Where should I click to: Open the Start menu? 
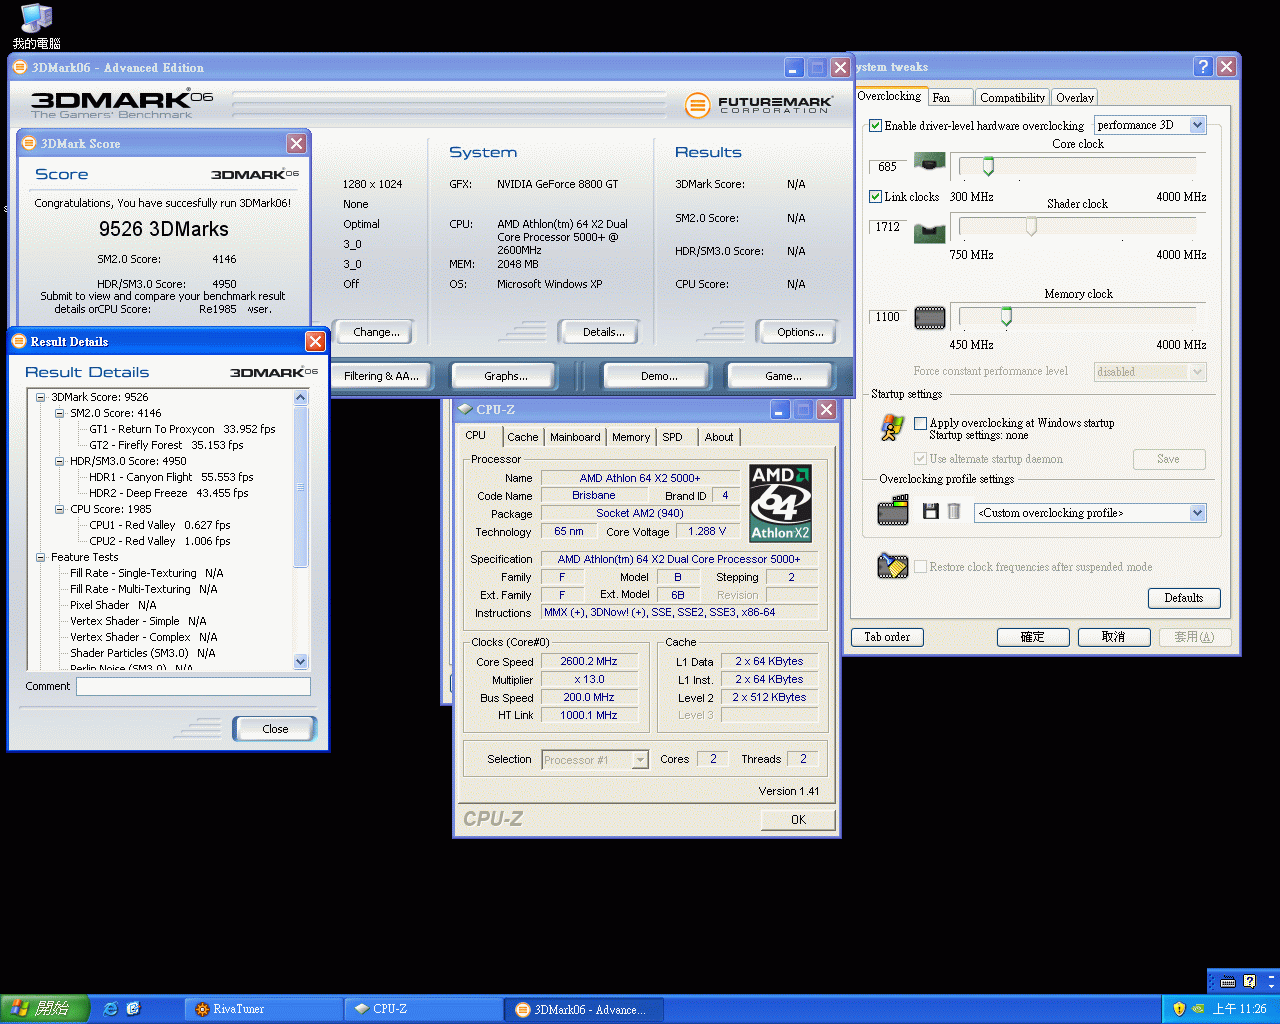pyautogui.click(x=45, y=1009)
